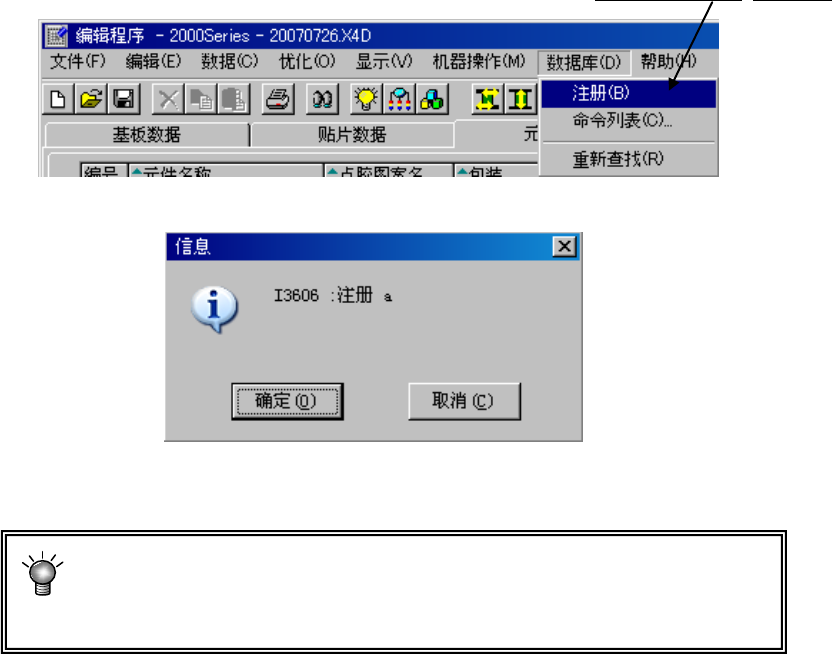Close the 信息 dialog
832x654 pixels.
564,247
